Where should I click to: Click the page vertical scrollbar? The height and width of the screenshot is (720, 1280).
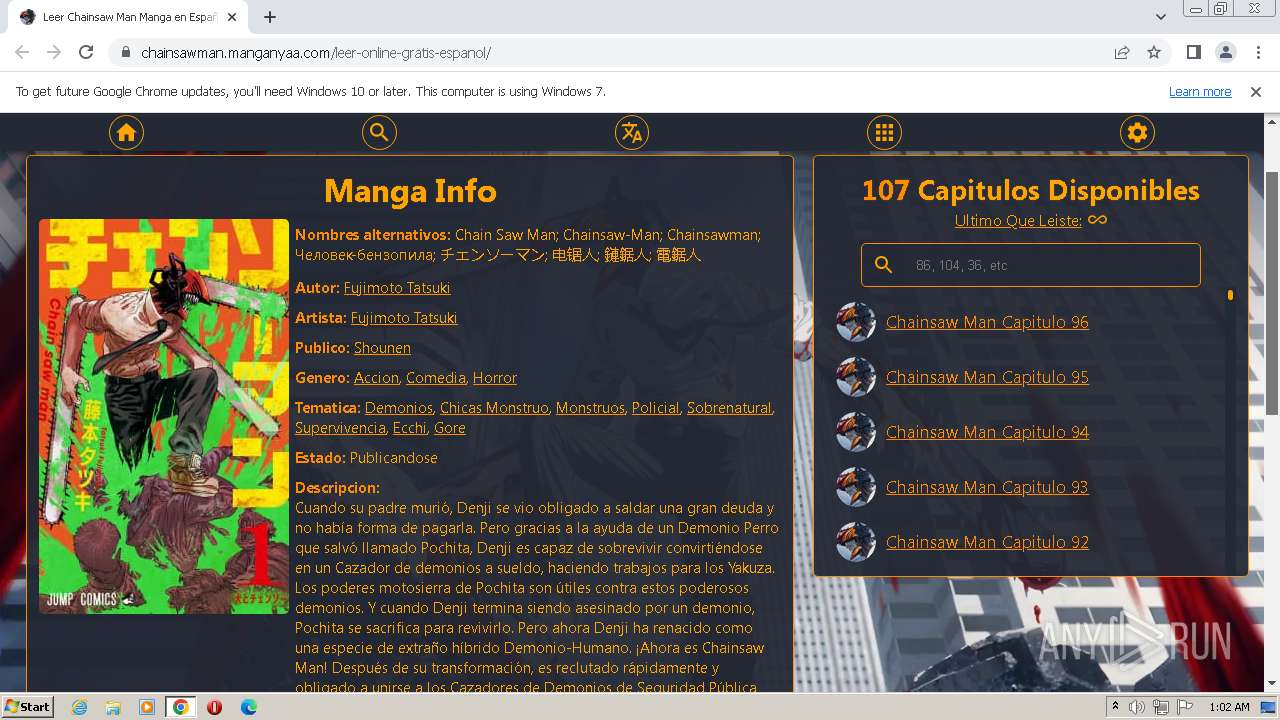[1272, 294]
